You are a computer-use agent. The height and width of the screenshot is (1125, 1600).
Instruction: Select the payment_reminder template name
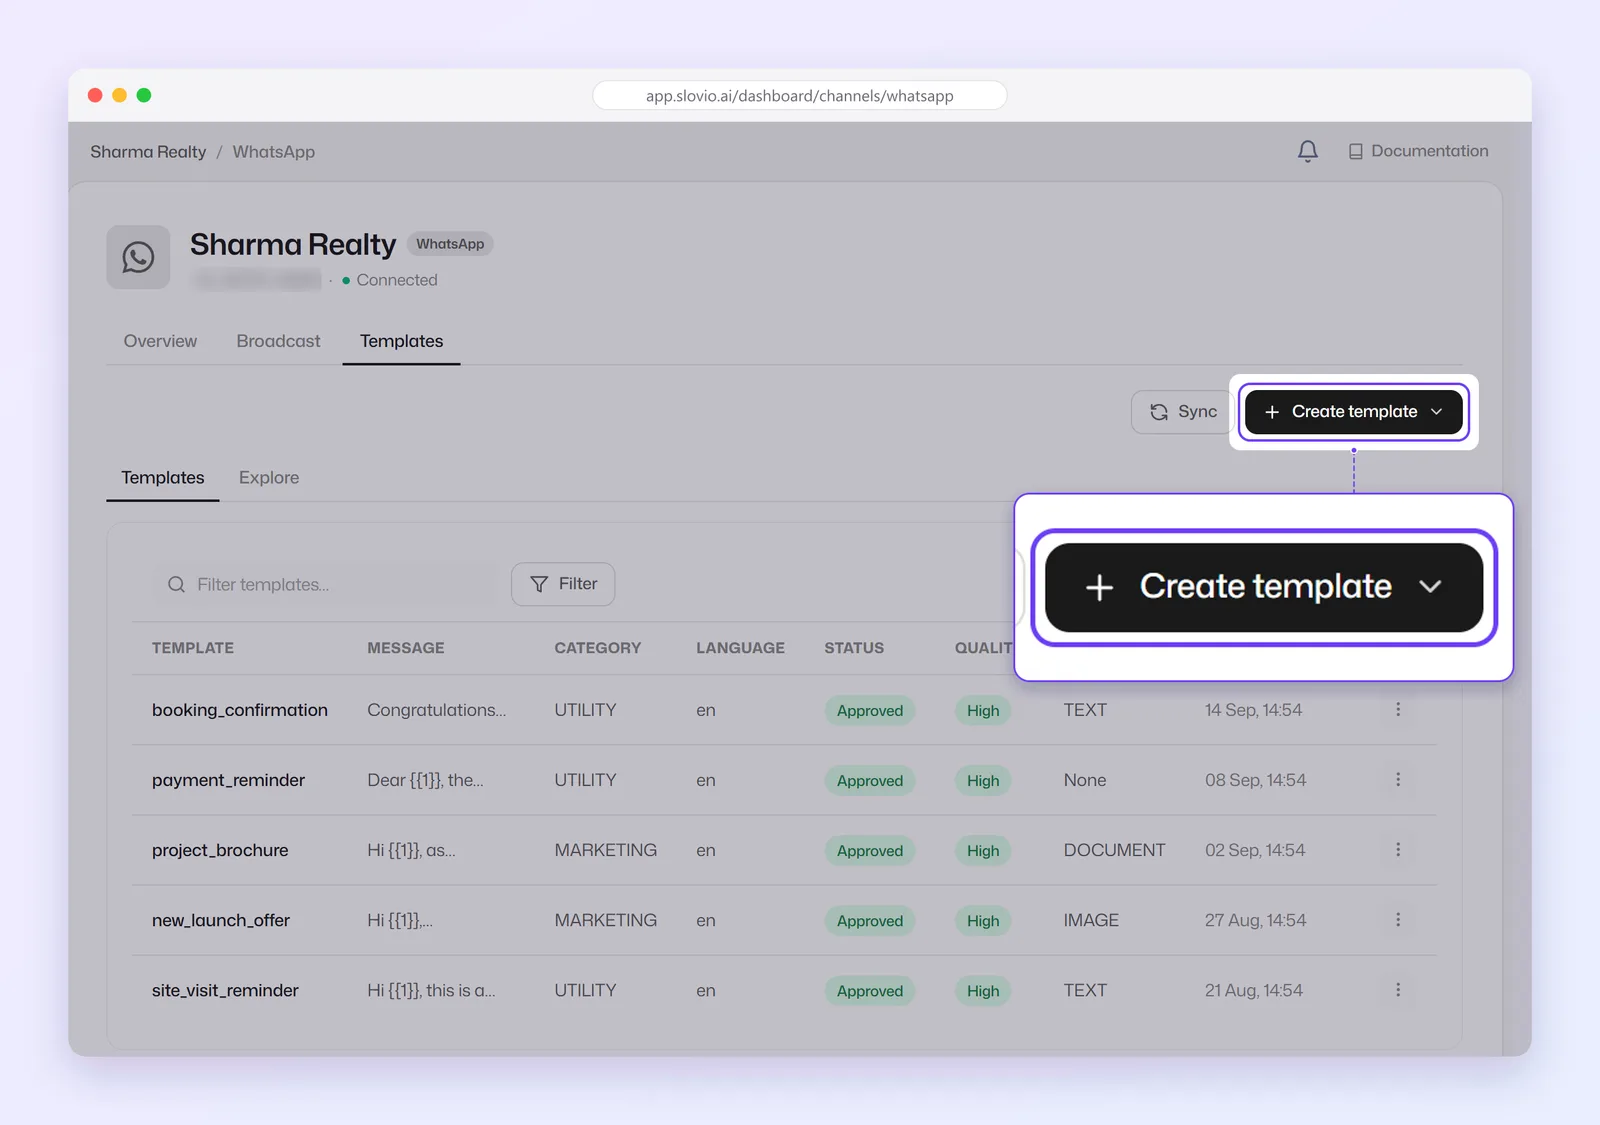click(228, 780)
